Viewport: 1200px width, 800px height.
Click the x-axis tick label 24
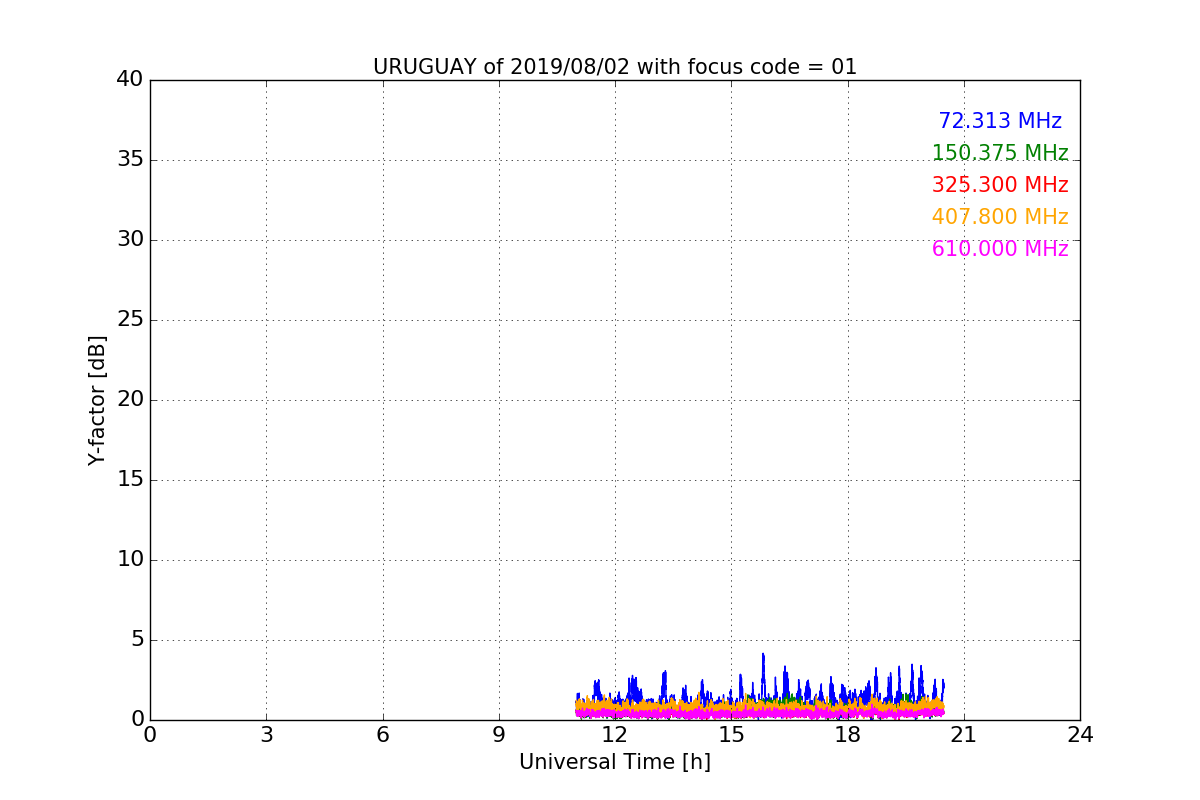pos(1080,735)
